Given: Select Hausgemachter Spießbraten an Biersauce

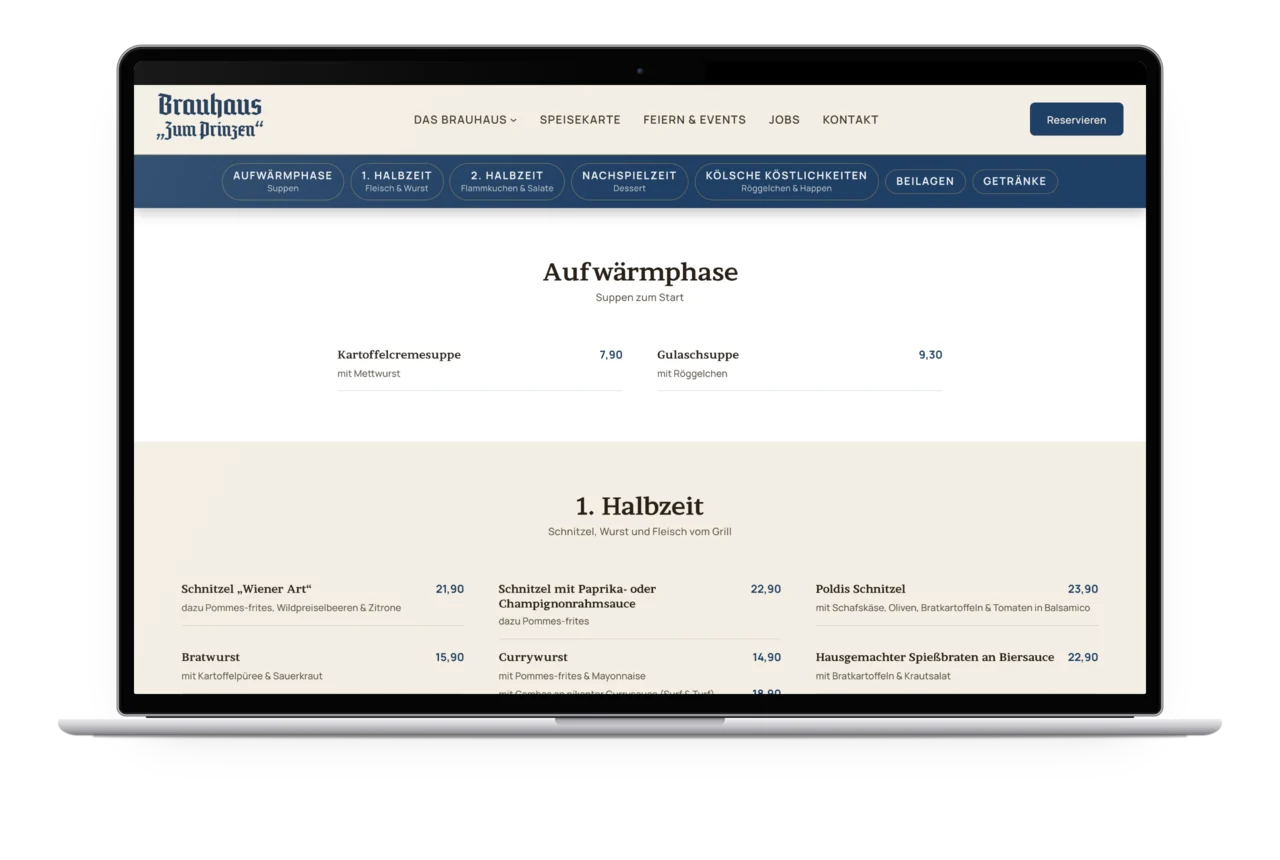Looking at the screenshot, I should pos(935,657).
